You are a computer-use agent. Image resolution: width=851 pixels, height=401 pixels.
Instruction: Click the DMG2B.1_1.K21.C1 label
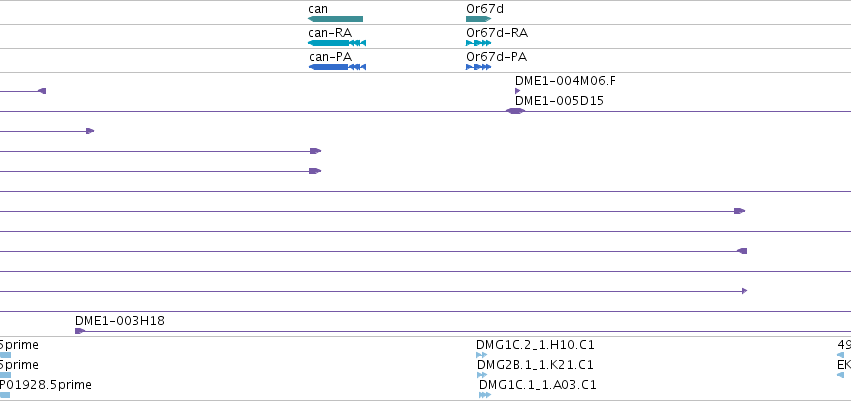(x=536, y=365)
